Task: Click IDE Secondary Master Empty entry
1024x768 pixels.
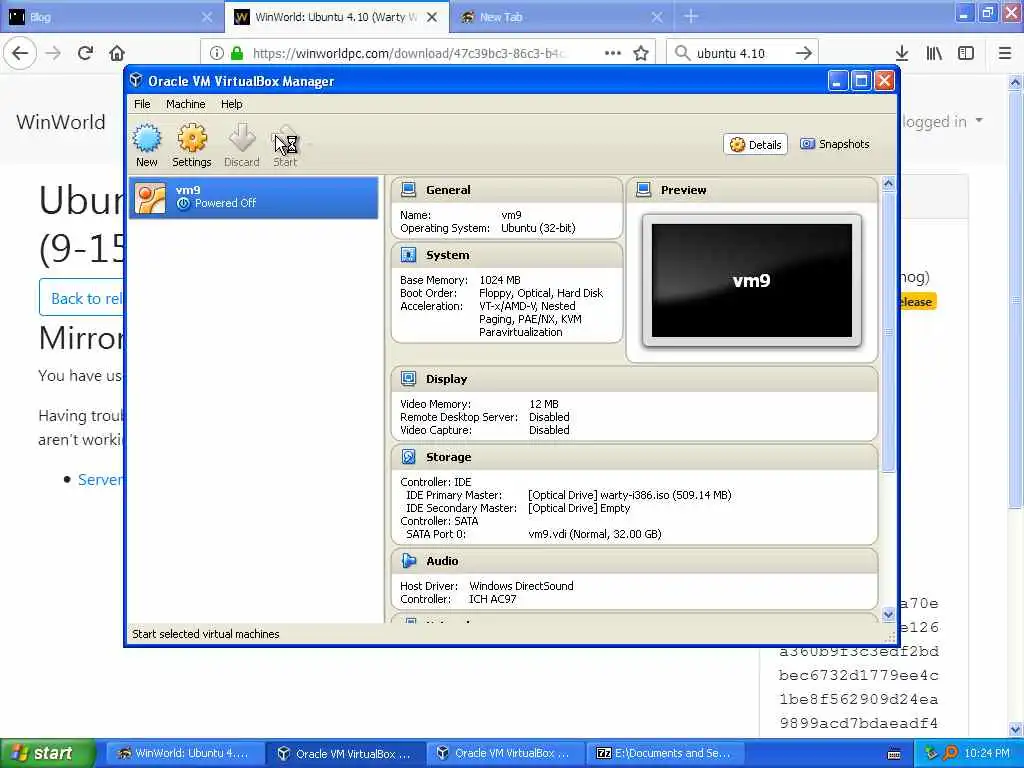Action: pyautogui.click(x=579, y=508)
